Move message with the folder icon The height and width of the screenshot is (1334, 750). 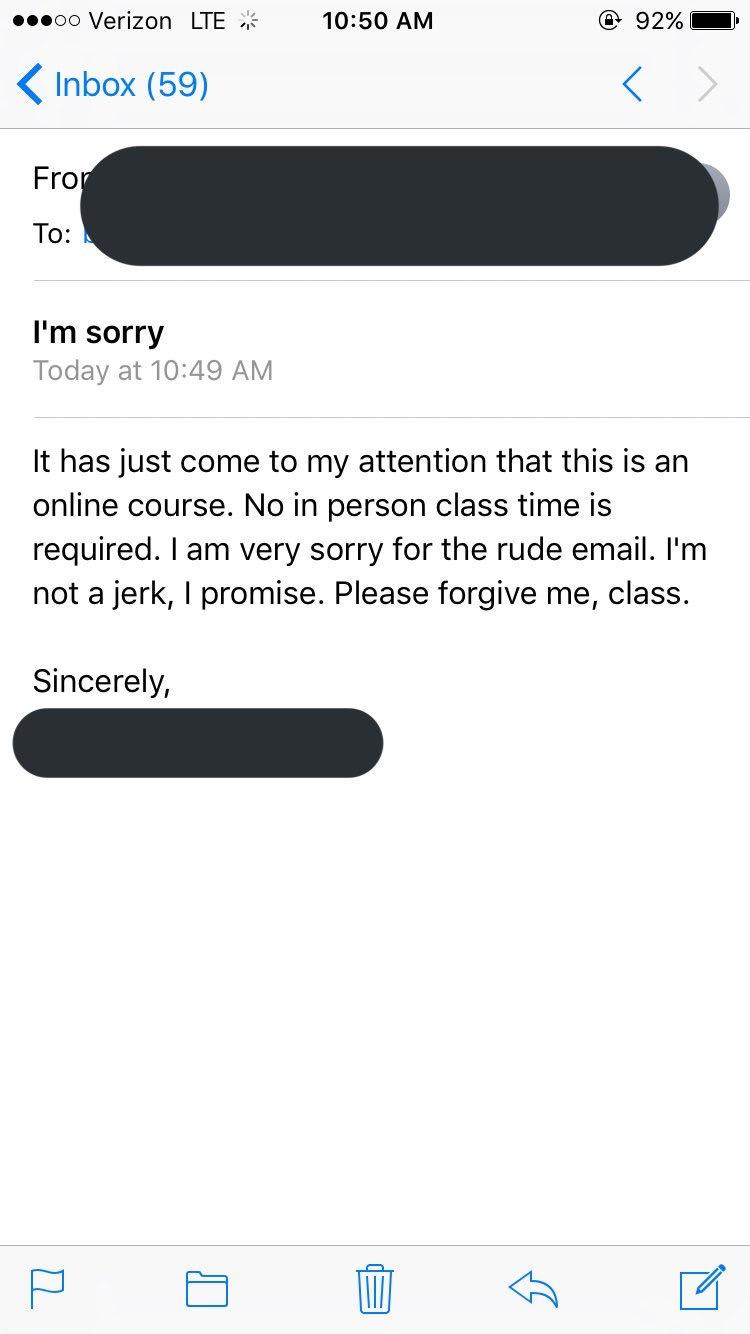point(207,1288)
